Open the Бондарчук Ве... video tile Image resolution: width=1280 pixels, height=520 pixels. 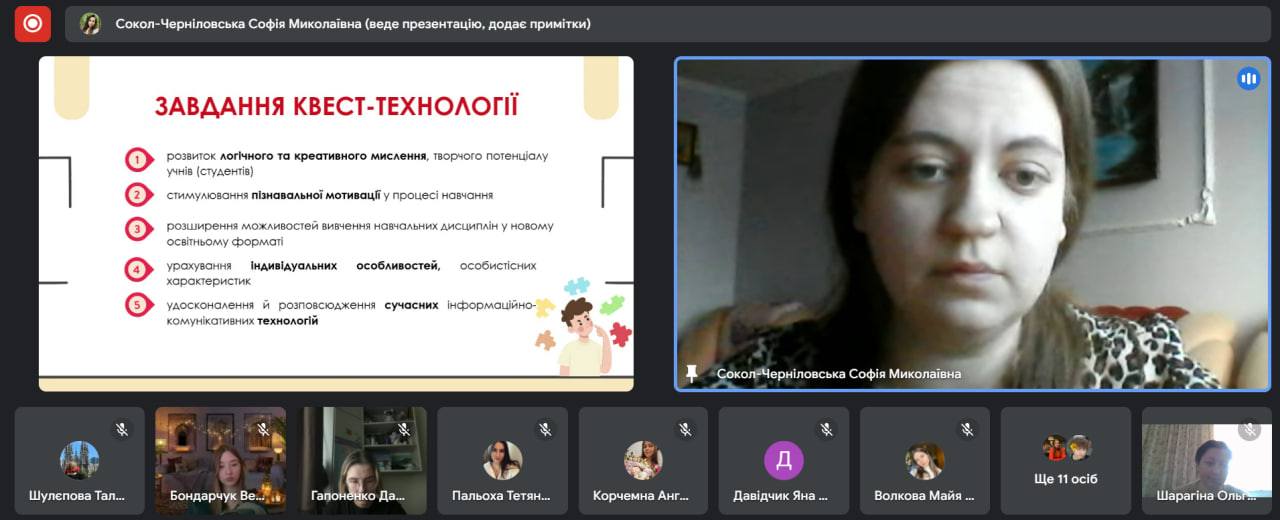220,461
